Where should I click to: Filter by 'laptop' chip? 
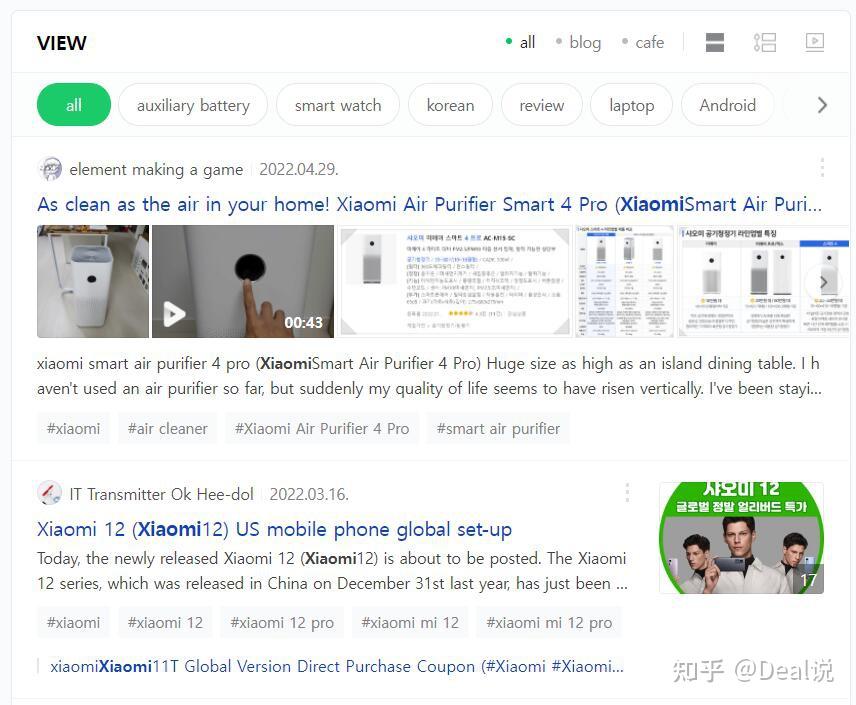tap(632, 105)
